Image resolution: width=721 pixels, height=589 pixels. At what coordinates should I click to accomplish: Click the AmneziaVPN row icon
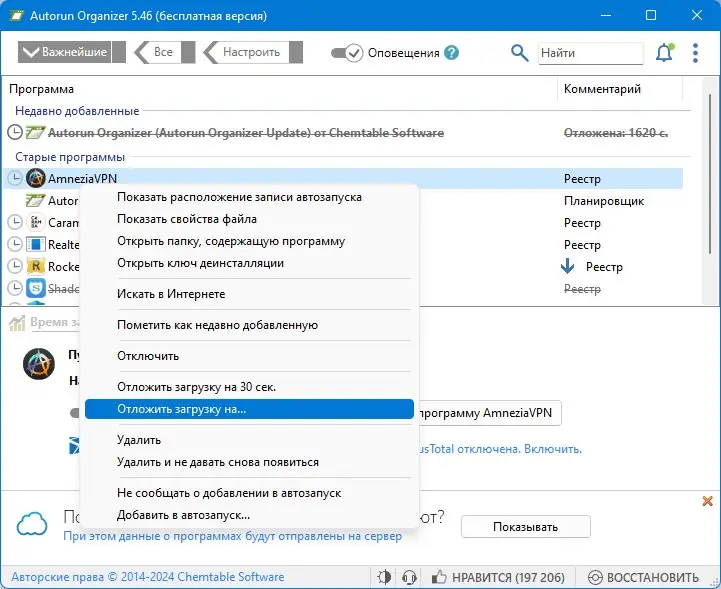[35, 178]
